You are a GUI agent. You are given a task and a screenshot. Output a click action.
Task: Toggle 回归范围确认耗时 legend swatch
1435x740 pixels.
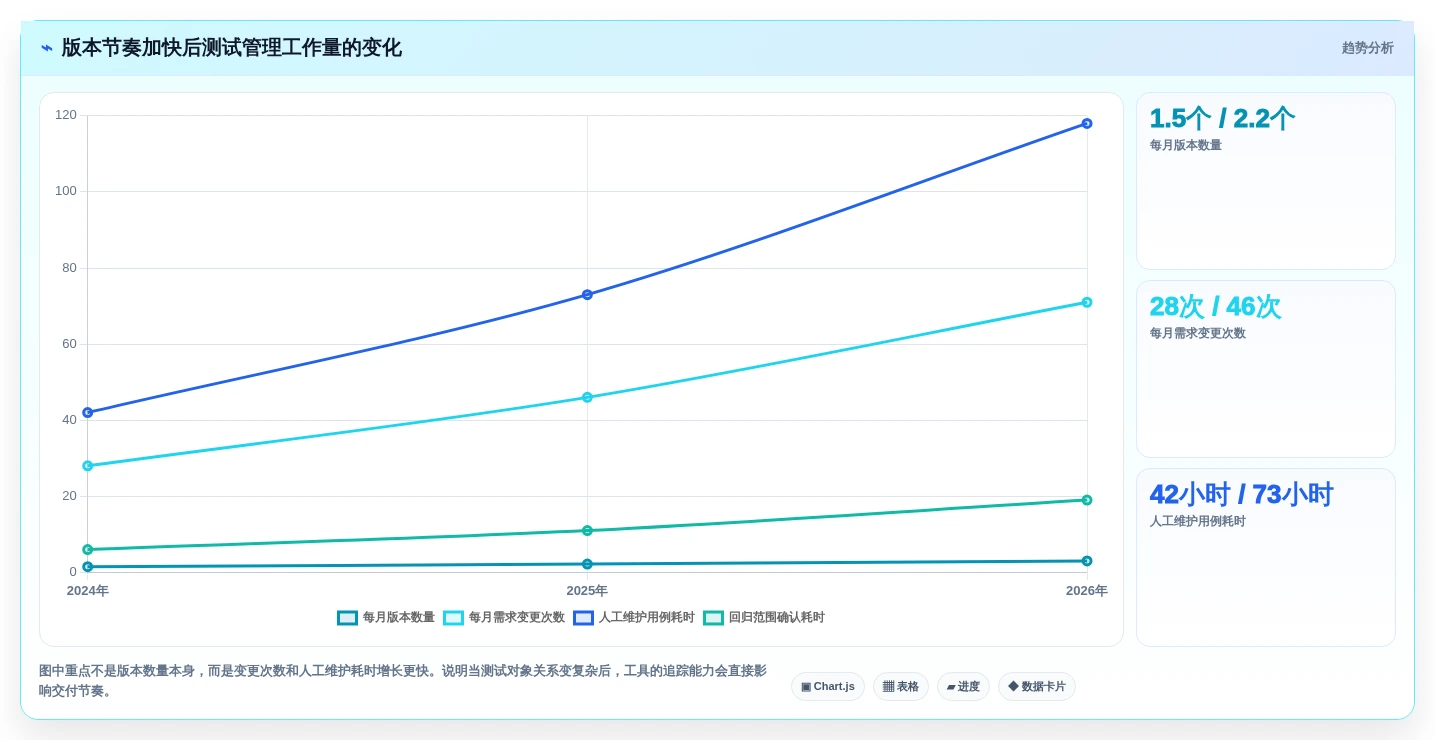[713, 618]
